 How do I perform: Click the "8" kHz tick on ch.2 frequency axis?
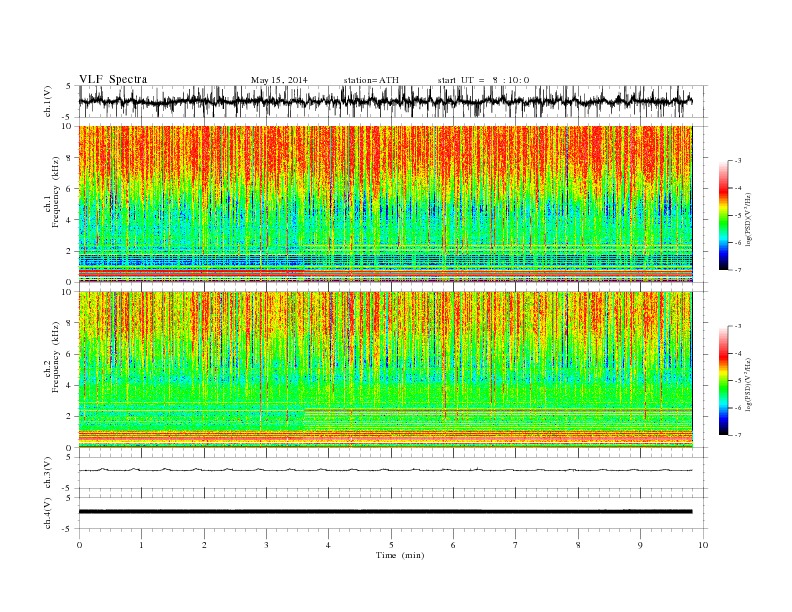tap(69, 323)
